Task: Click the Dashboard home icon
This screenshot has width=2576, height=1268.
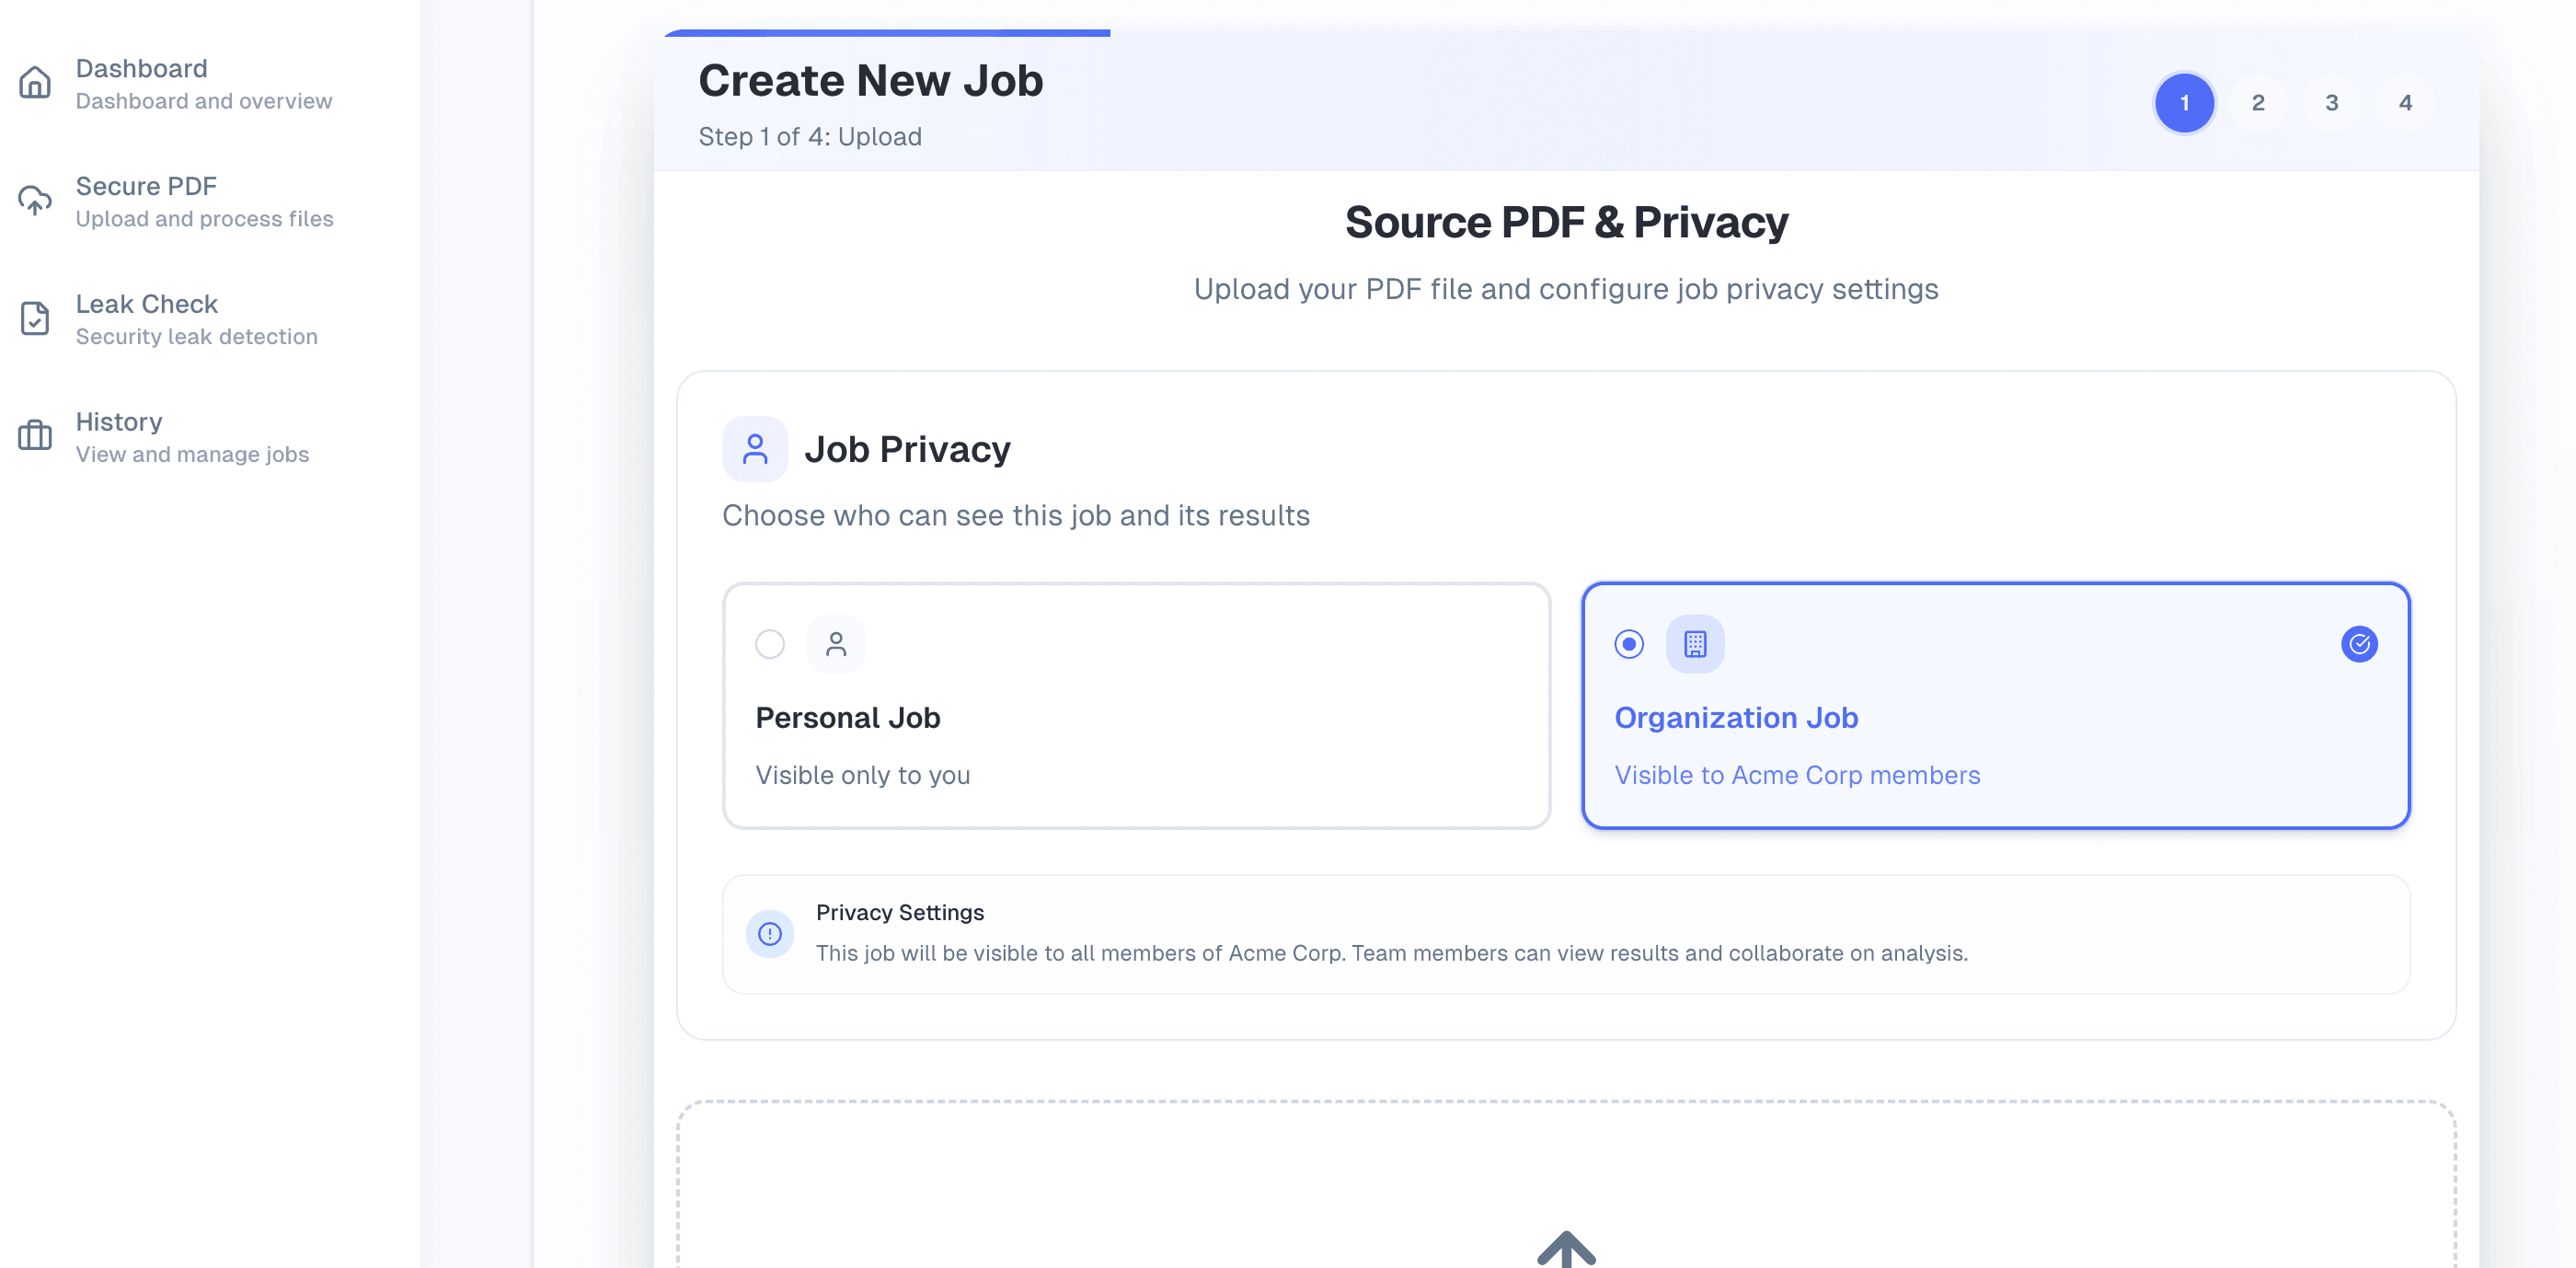Action: (x=35, y=83)
